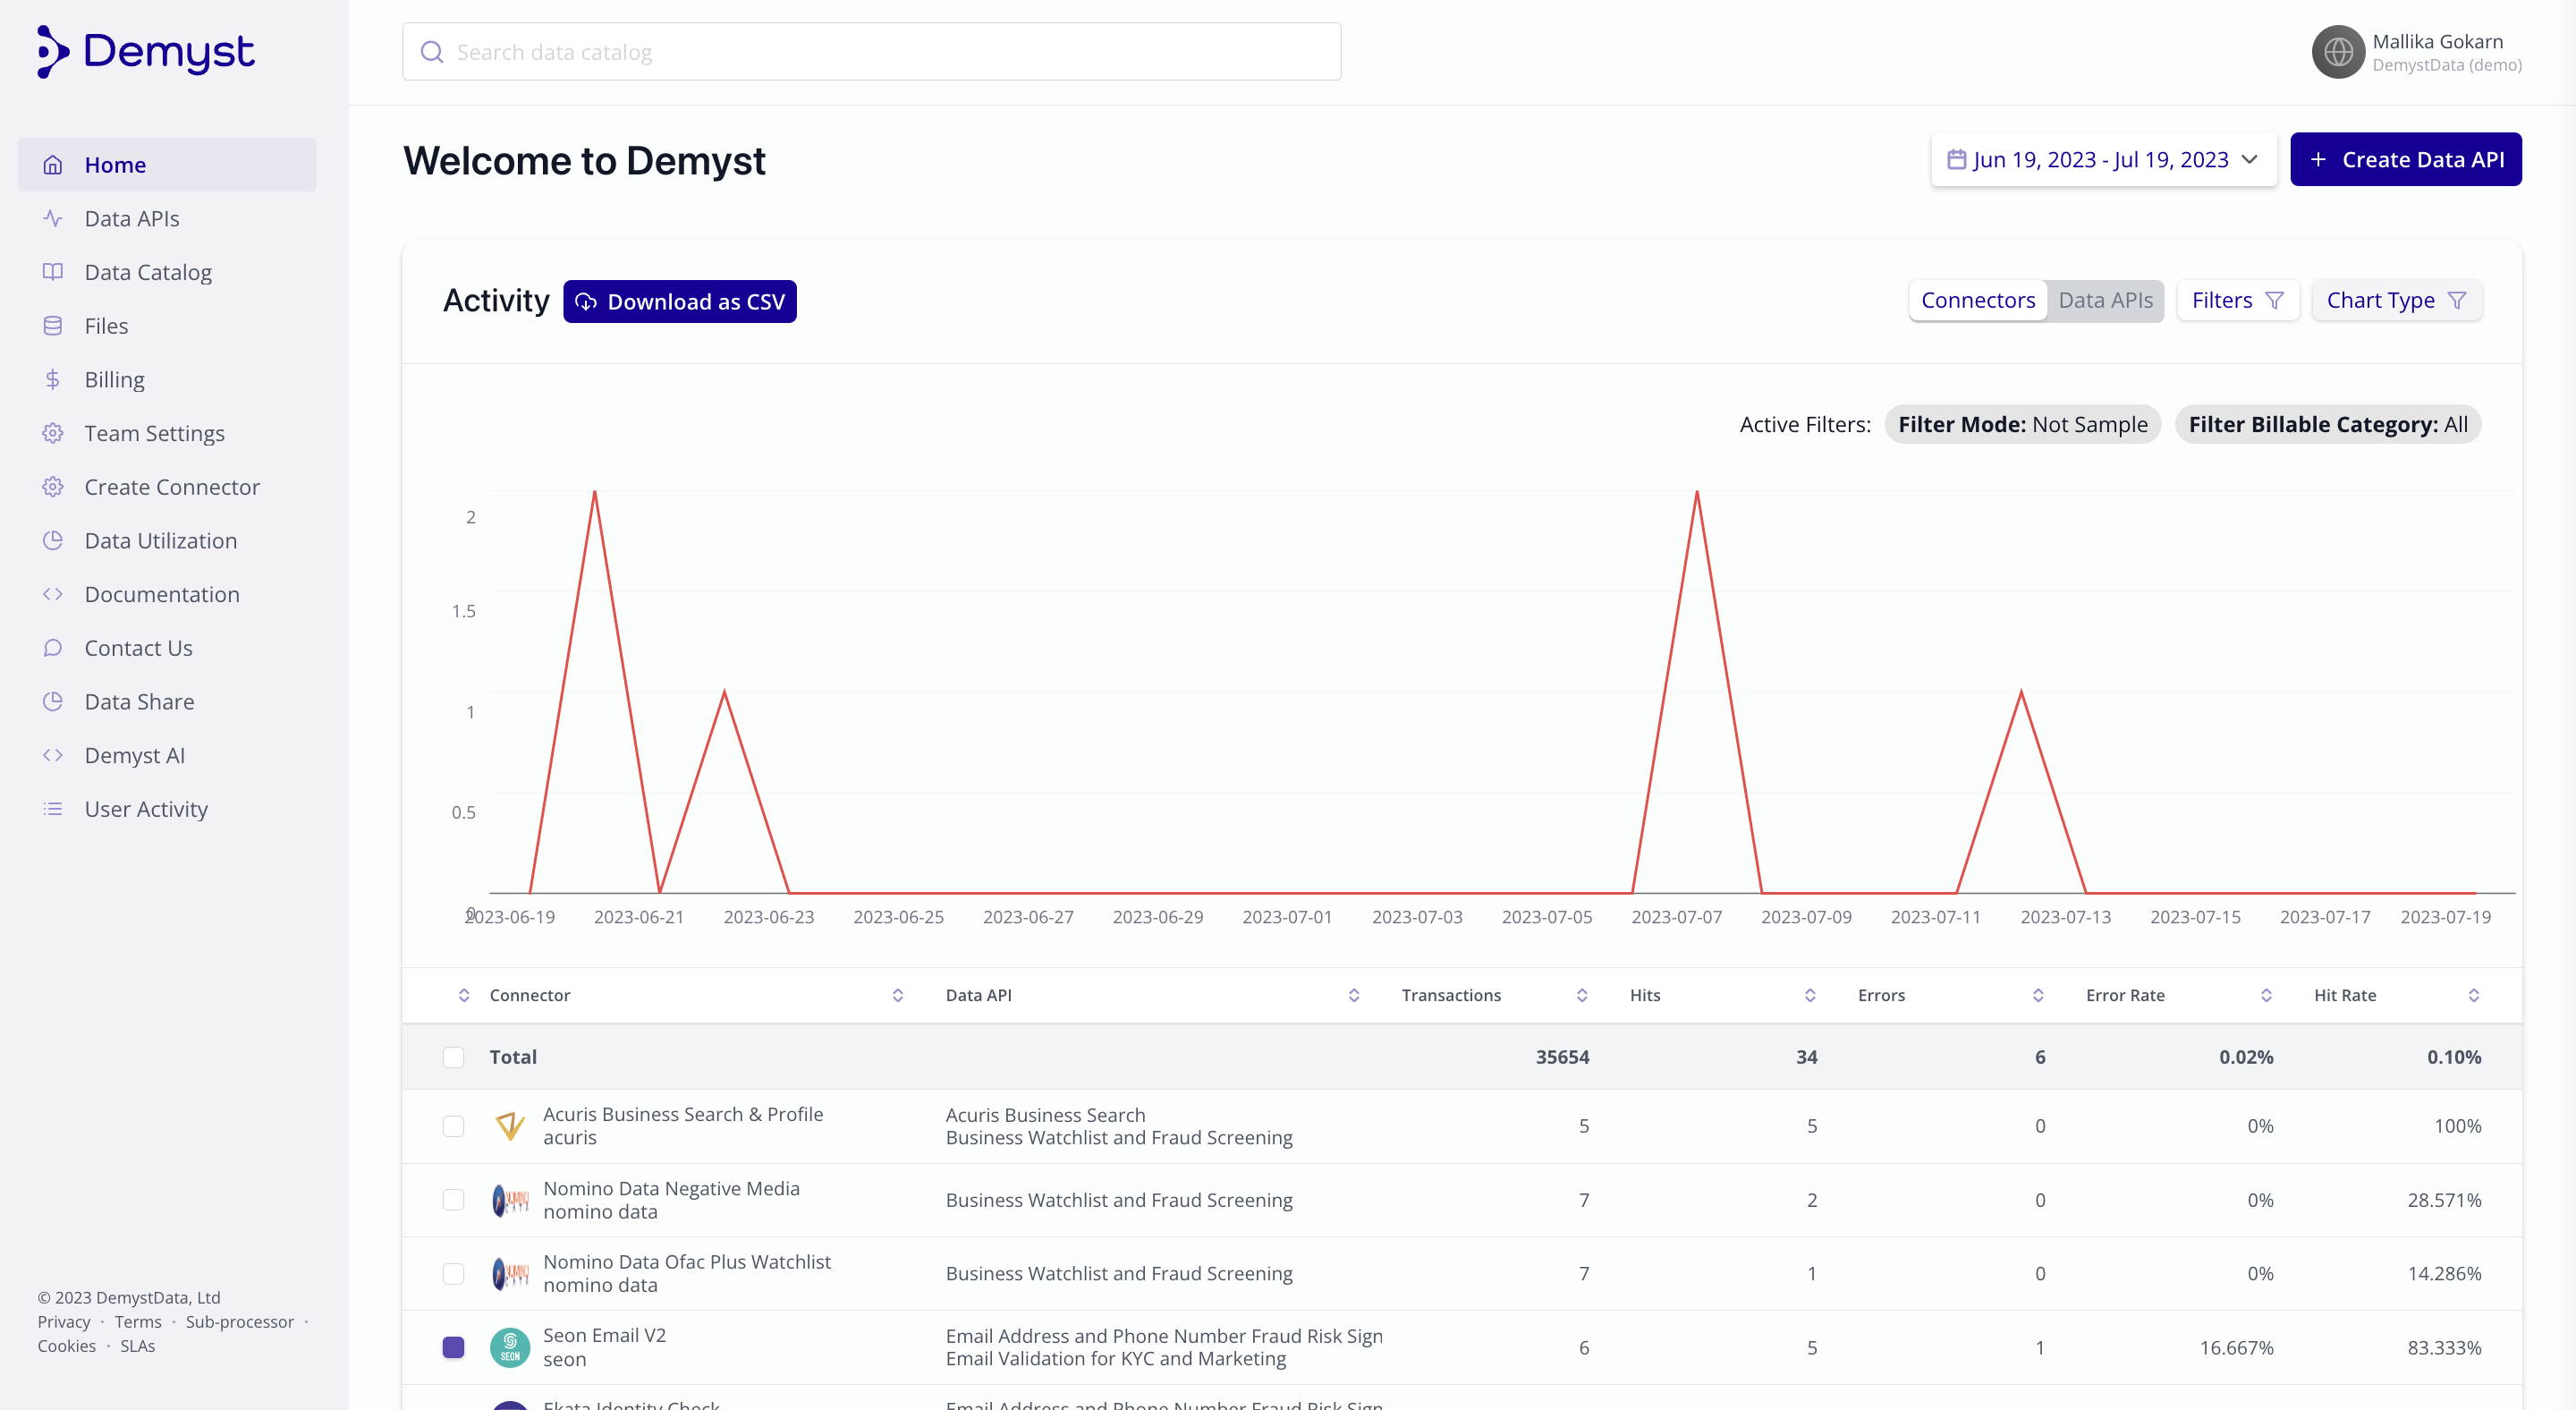This screenshot has height=1410, width=2576.
Task: Click the Demyst logo icon
Action: pos(52,52)
